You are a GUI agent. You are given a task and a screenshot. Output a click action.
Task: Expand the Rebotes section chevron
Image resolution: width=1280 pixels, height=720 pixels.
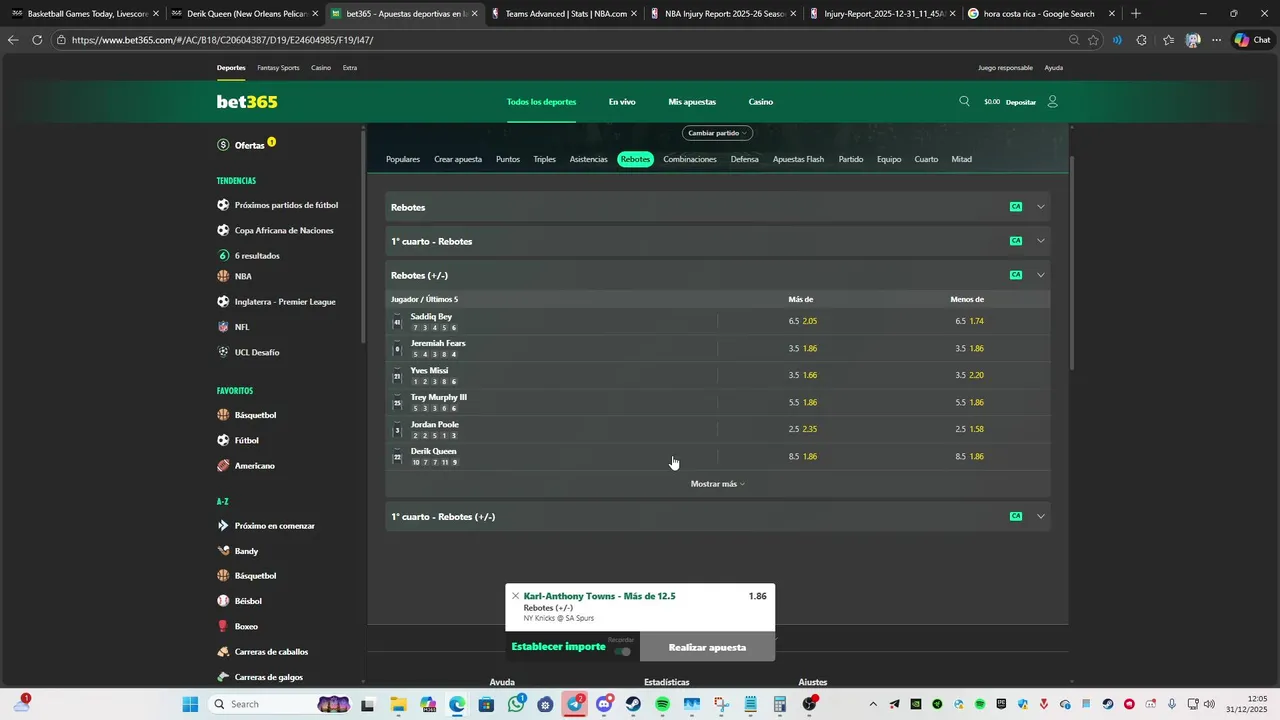click(1041, 207)
